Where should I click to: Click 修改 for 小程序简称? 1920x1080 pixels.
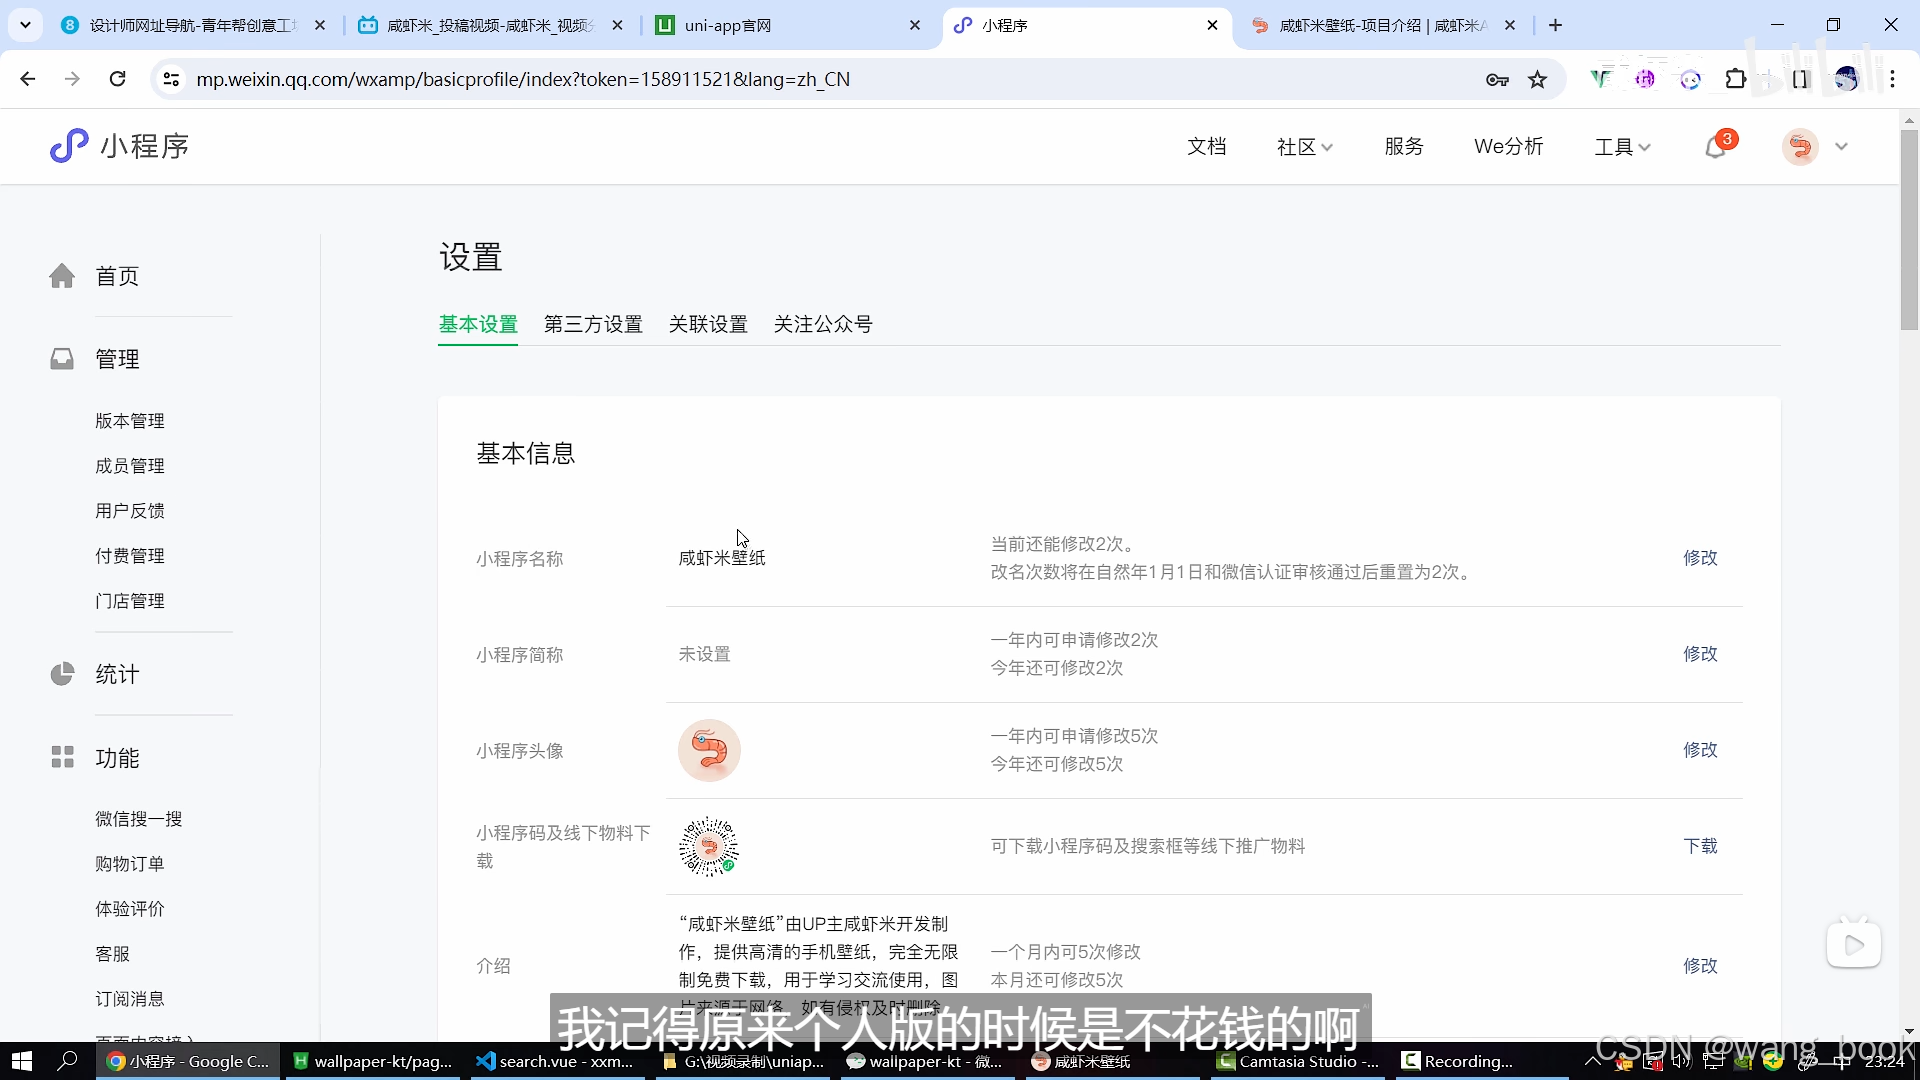point(1700,654)
